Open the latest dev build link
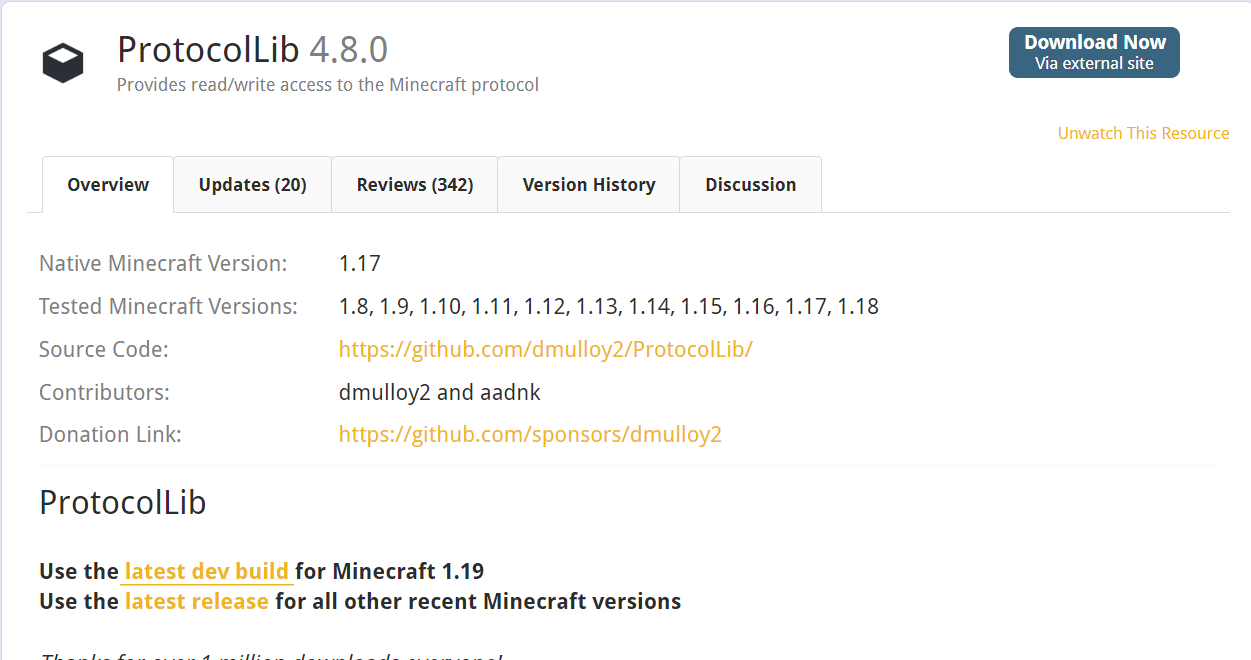This screenshot has height=660, width=1251. 206,571
